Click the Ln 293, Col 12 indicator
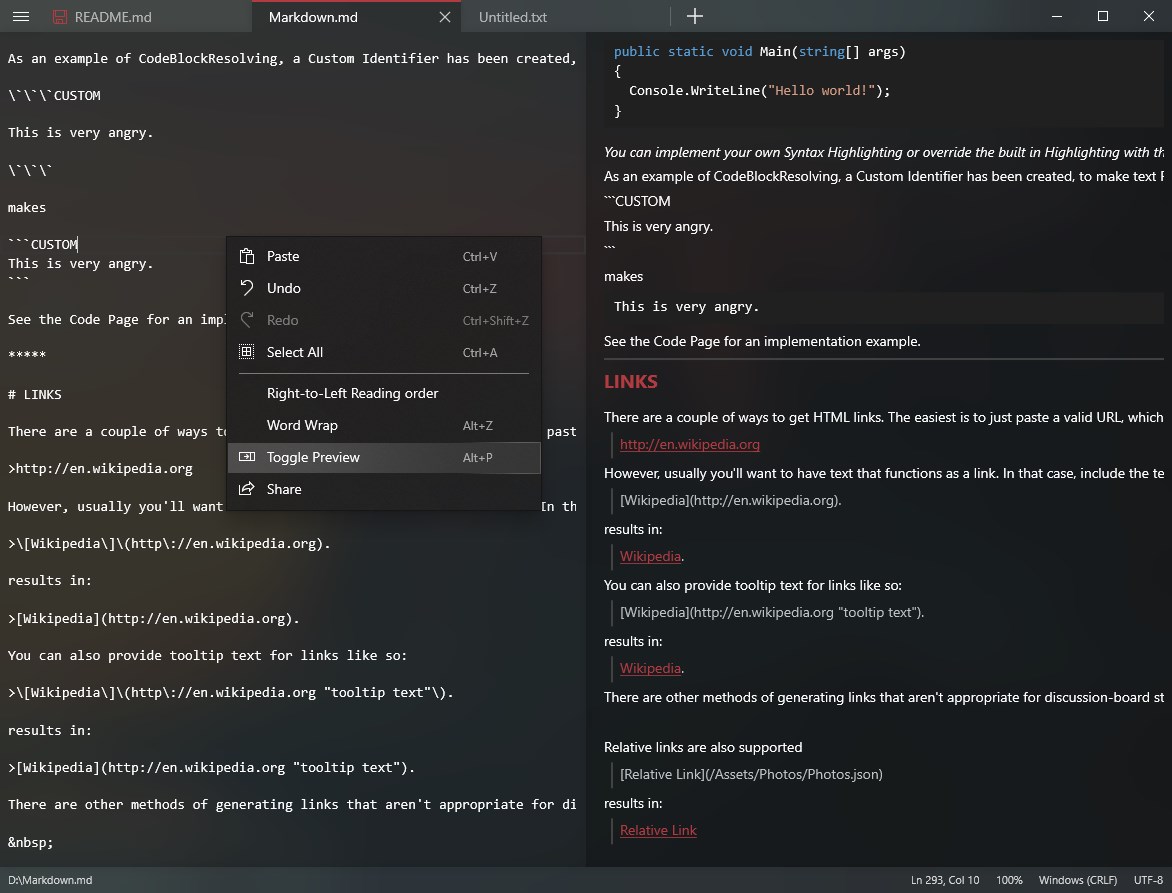The height and width of the screenshot is (893, 1172). point(944,880)
